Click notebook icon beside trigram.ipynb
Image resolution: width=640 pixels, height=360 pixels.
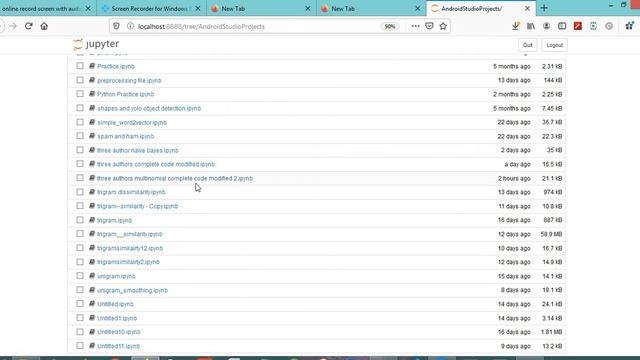pyautogui.click(x=92, y=220)
